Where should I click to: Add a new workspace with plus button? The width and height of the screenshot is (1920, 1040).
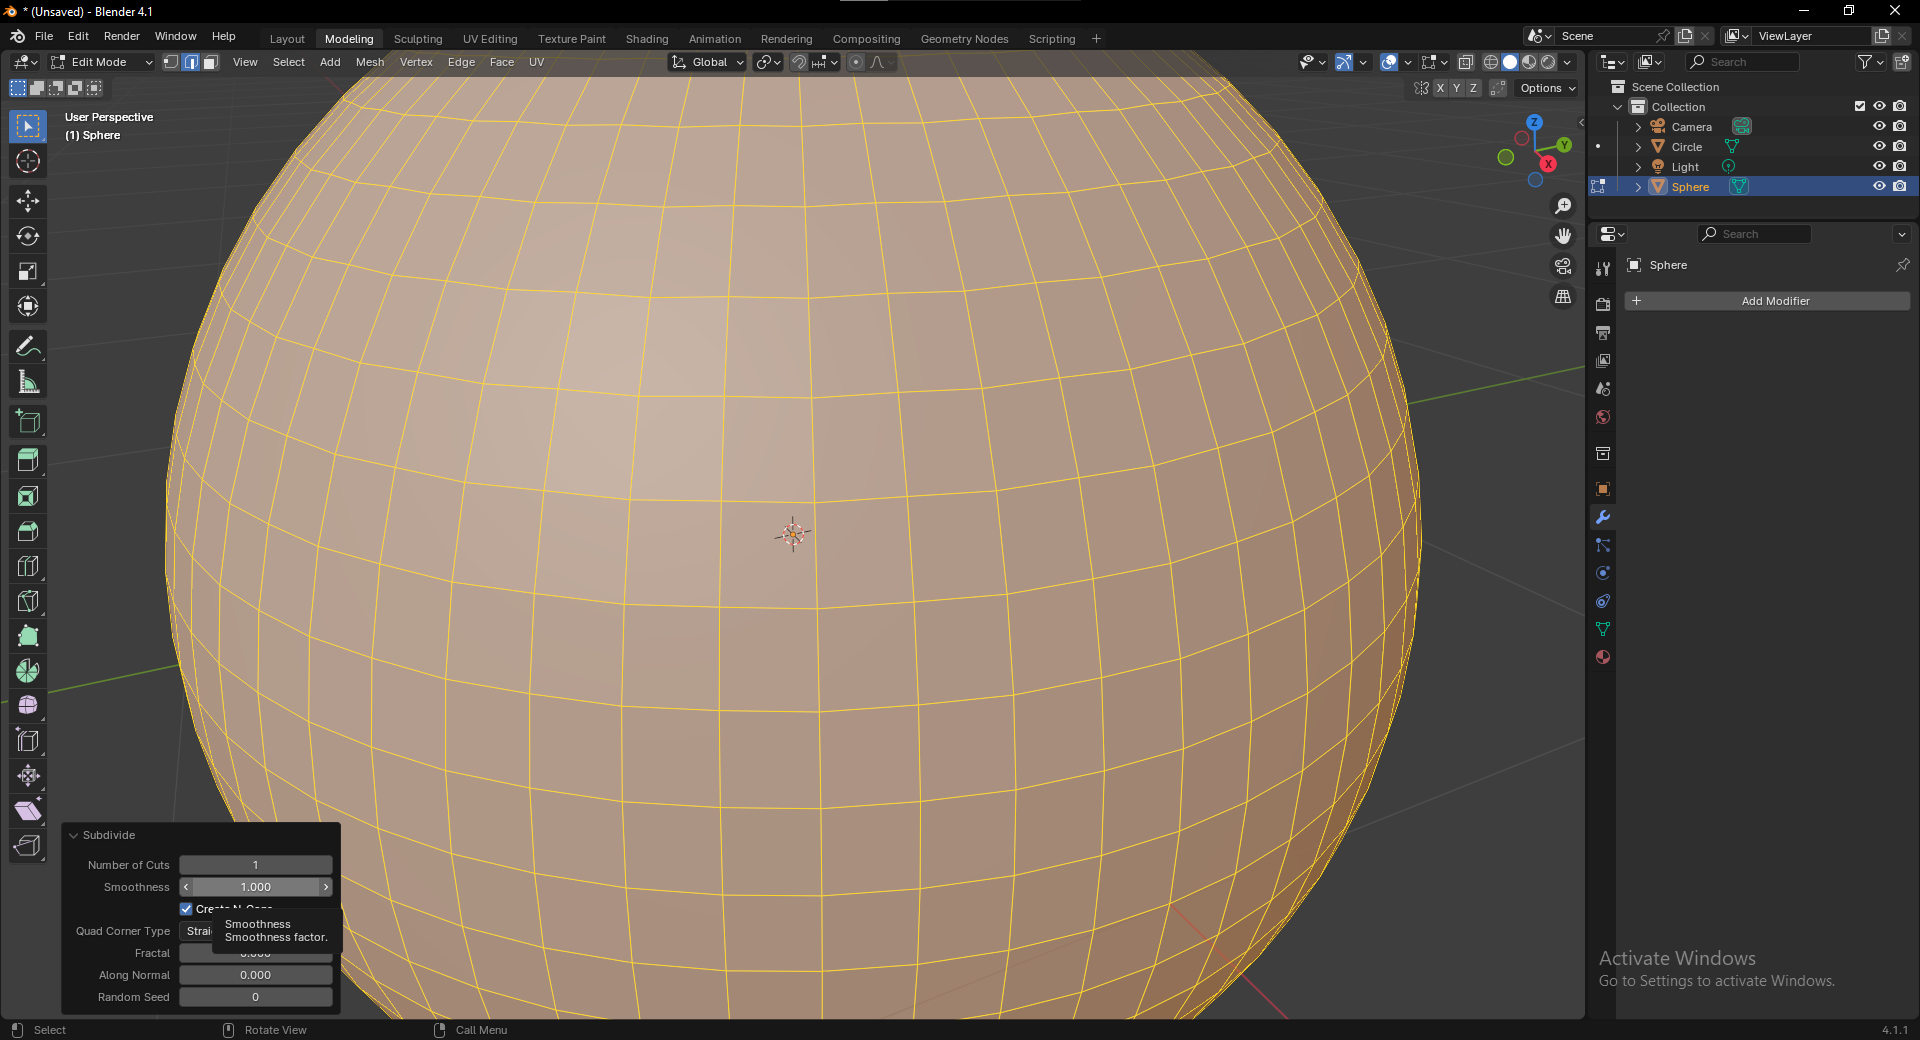pyautogui.click(x=1096, y=39)
